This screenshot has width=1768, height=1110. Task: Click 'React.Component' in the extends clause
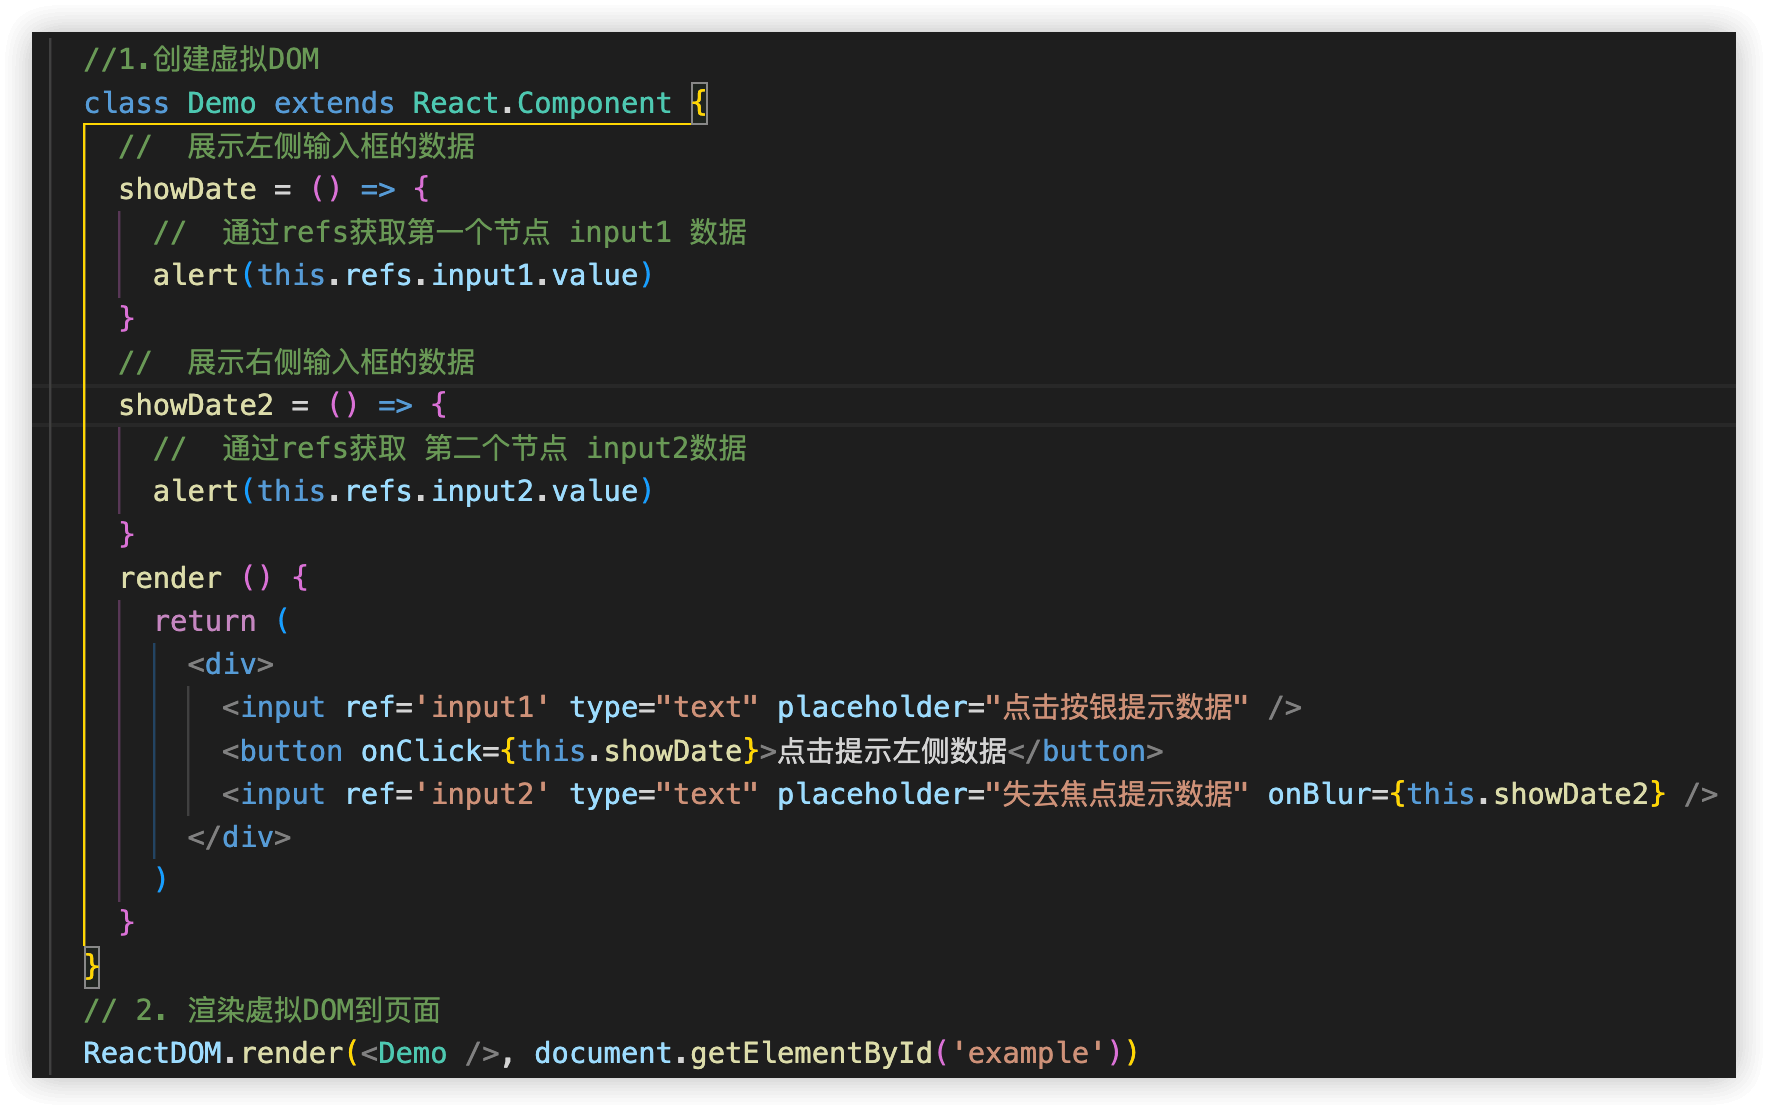tap(542, 103)
